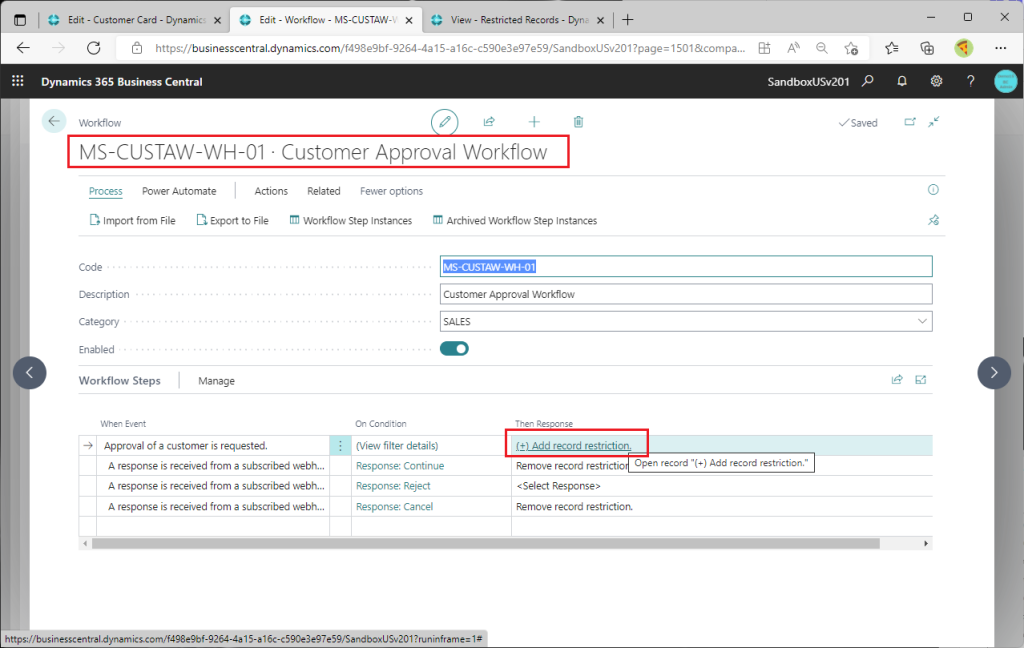Image resolution: width=1024 pixels, height=648 pixels.
Task: Open the browser read aloud icon
Action: (x=793, y=48)
